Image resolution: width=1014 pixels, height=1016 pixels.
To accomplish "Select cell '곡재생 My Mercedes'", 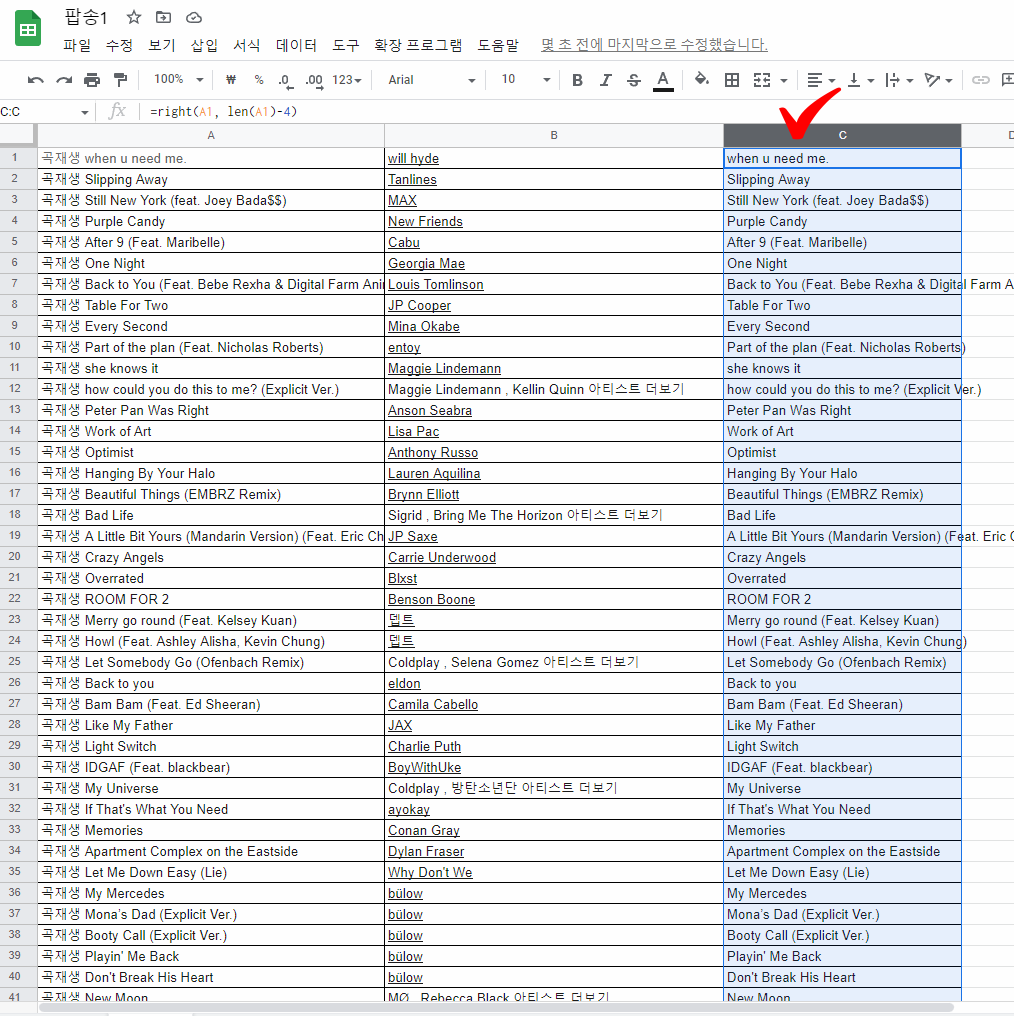I will (211, 894).
